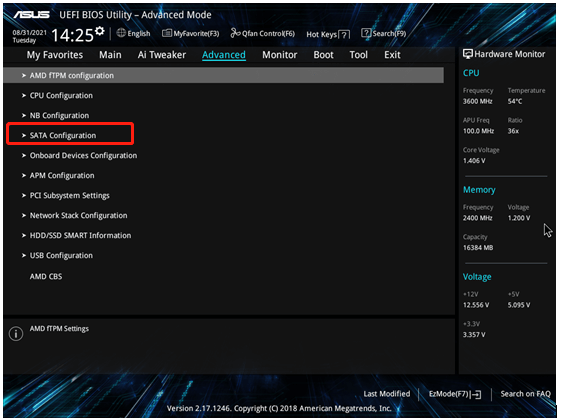Change language via English label

click(139, 34)
